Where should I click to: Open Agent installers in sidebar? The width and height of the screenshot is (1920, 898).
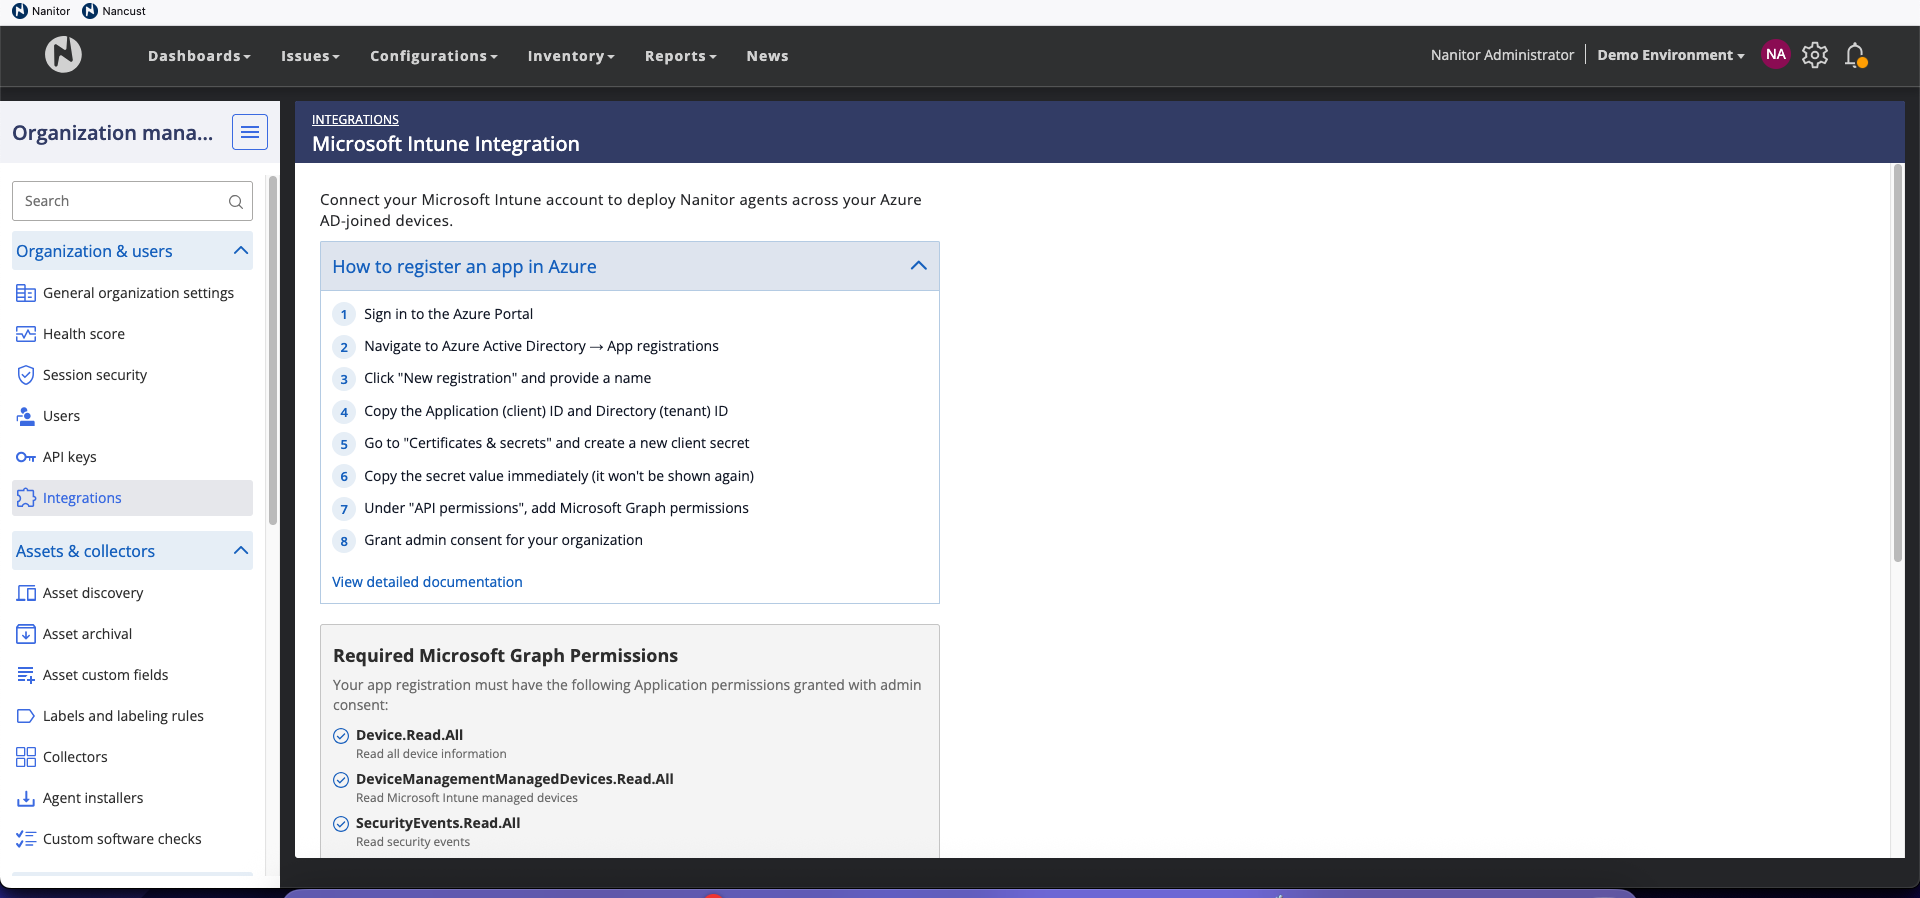click(92, 798)
